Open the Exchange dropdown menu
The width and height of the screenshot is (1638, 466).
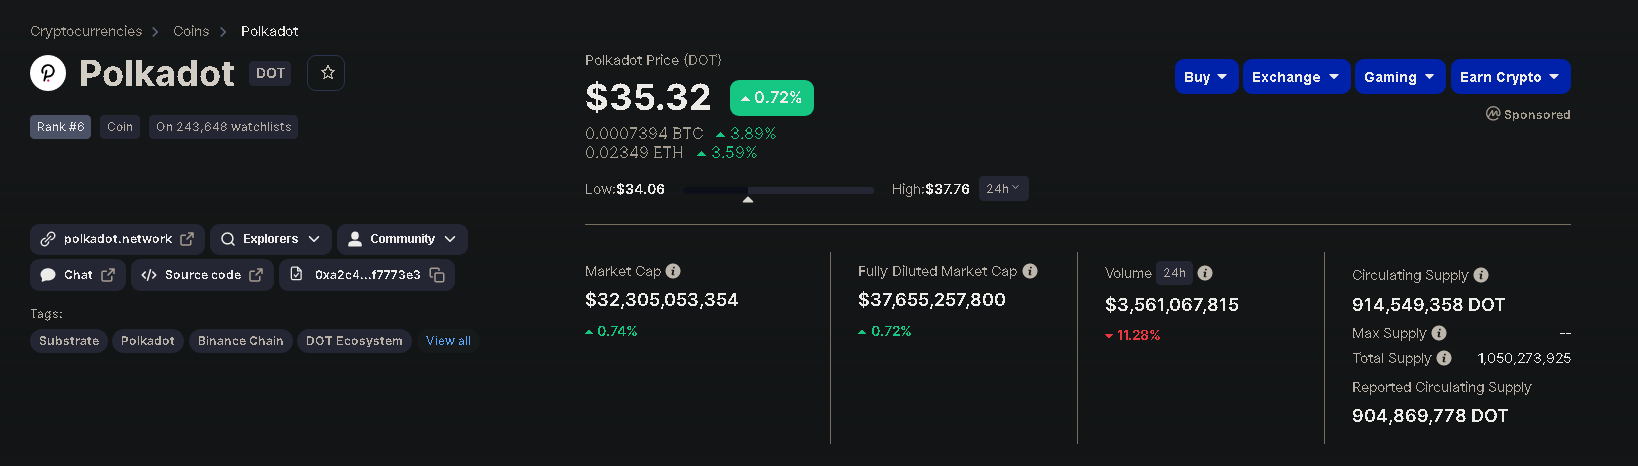point(1296,77)
